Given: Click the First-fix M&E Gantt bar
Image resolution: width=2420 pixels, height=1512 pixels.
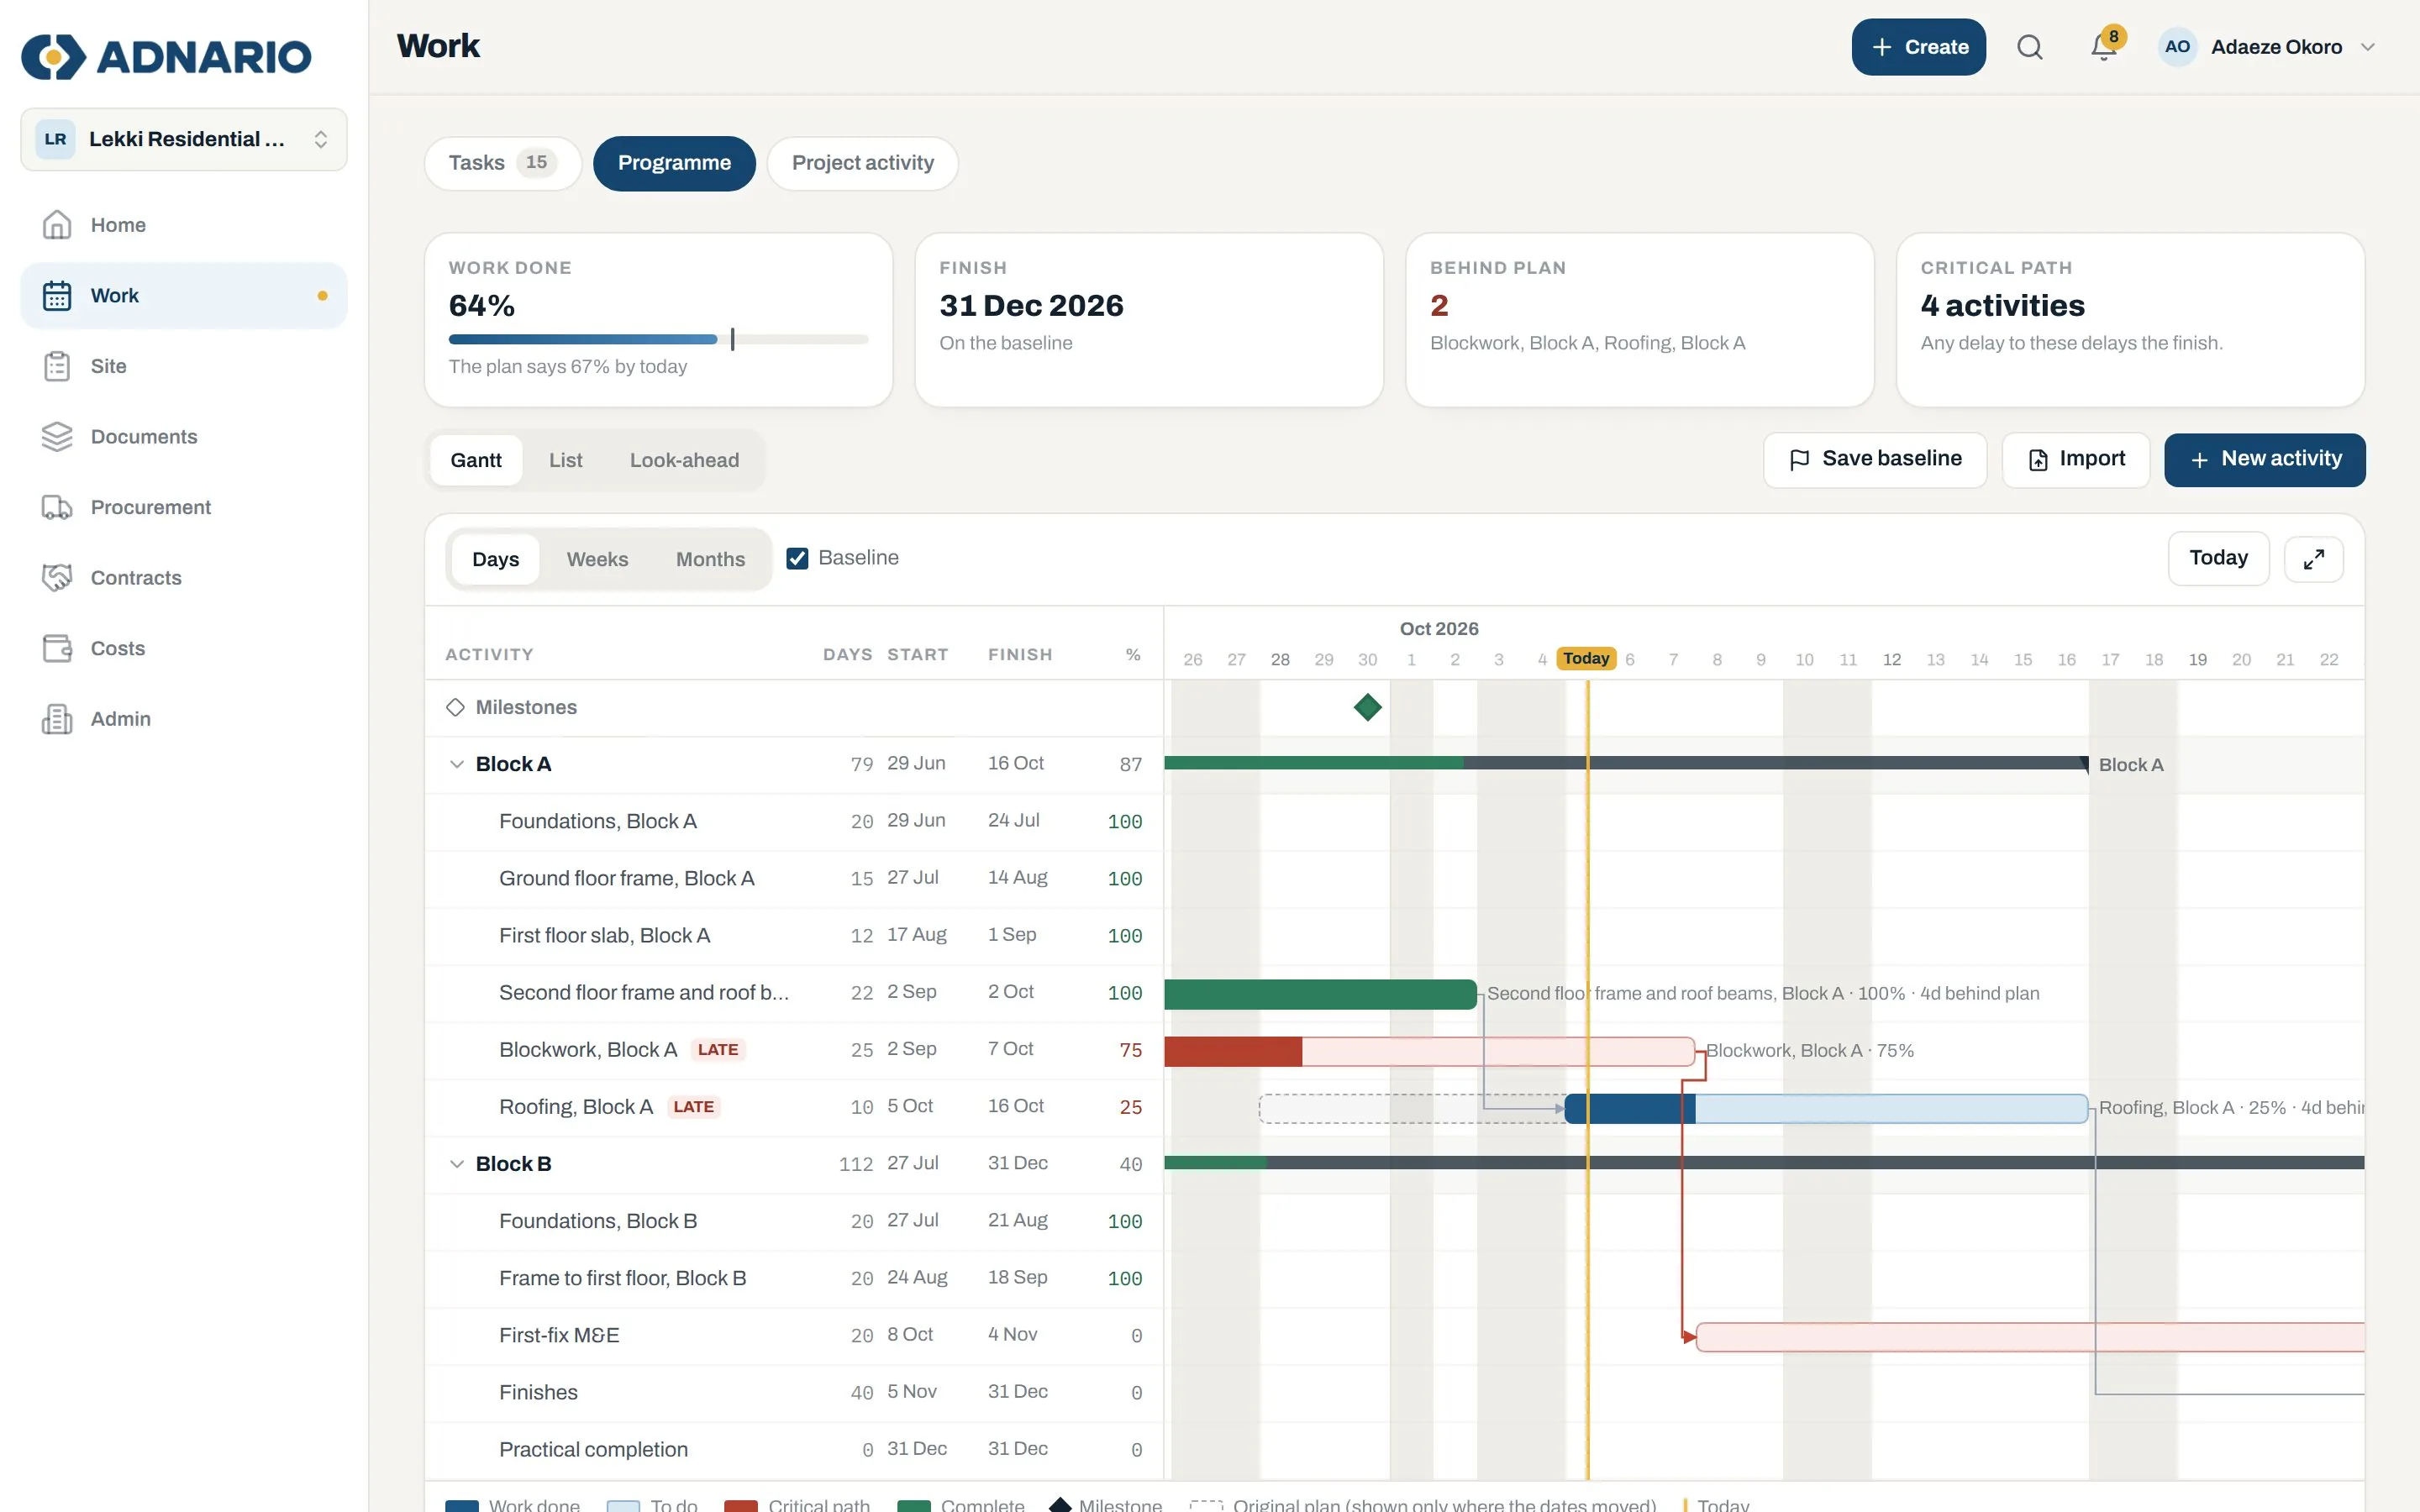Looking at the screenshot, I should 2030,1337.
